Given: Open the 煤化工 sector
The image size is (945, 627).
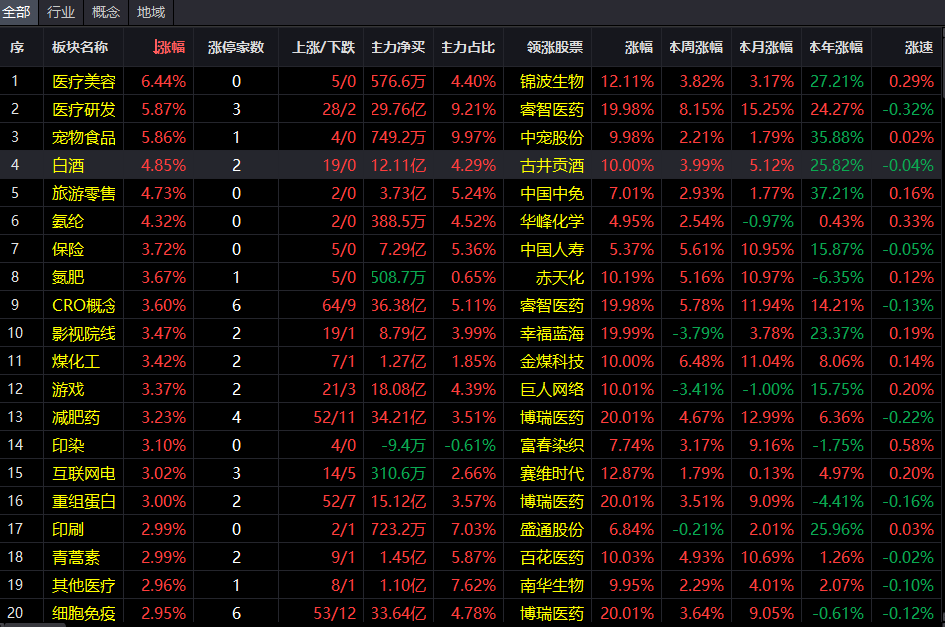Looking at the screenshot, I should coord(76,361).
